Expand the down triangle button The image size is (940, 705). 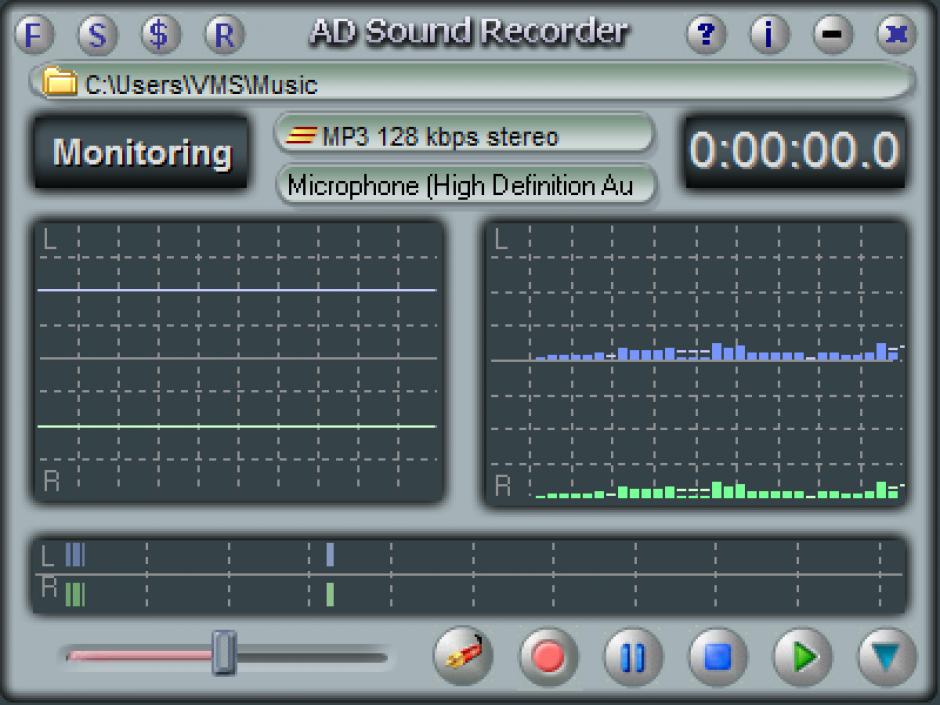point(886,656)
